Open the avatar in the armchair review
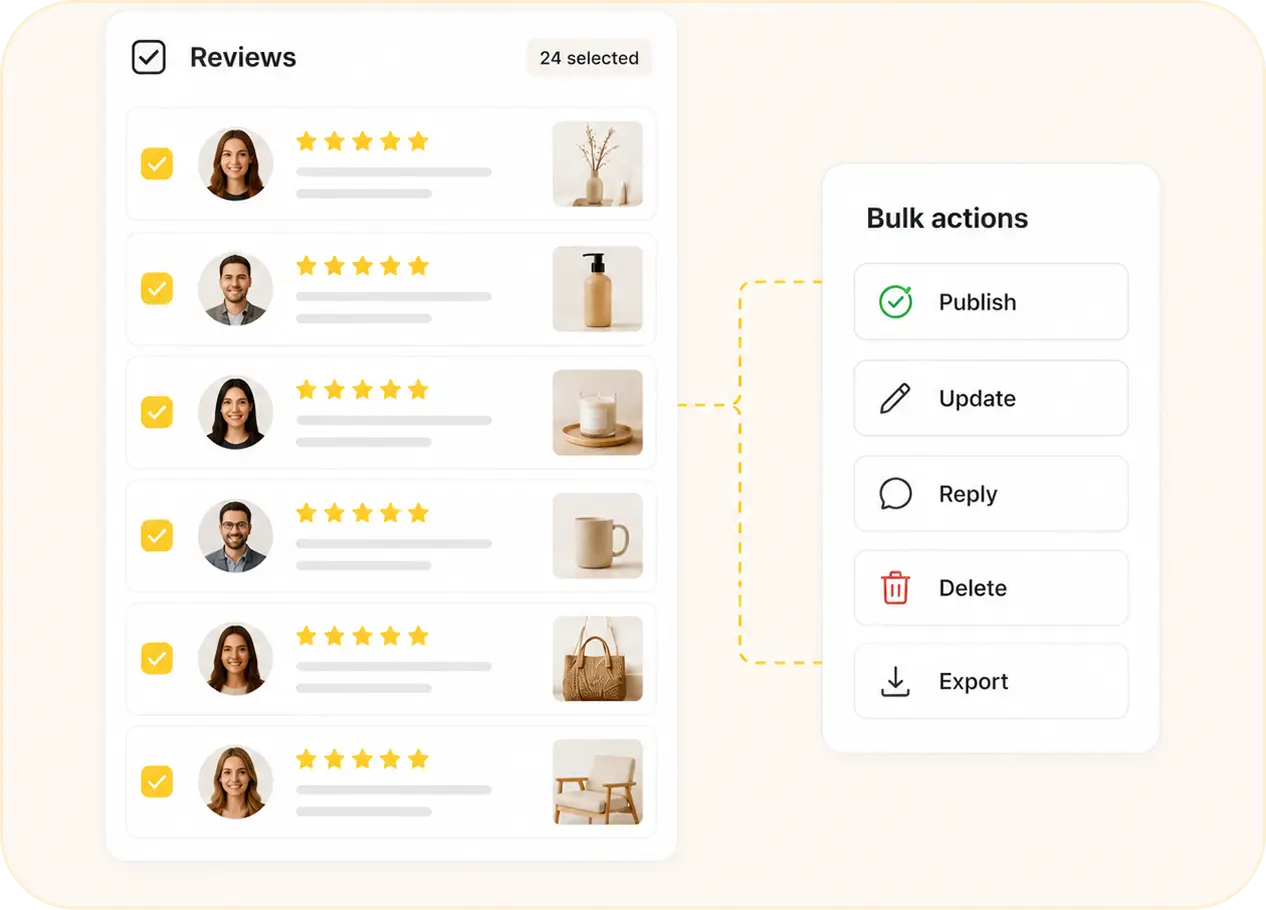1266x910 pixels. point(235,782)
